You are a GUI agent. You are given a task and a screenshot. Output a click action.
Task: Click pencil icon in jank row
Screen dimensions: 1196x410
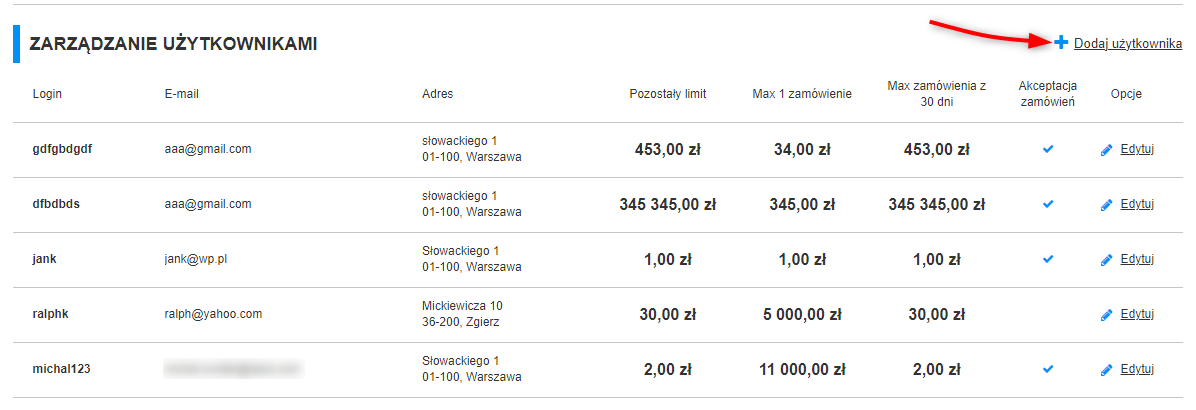[x=1107, y=261]
